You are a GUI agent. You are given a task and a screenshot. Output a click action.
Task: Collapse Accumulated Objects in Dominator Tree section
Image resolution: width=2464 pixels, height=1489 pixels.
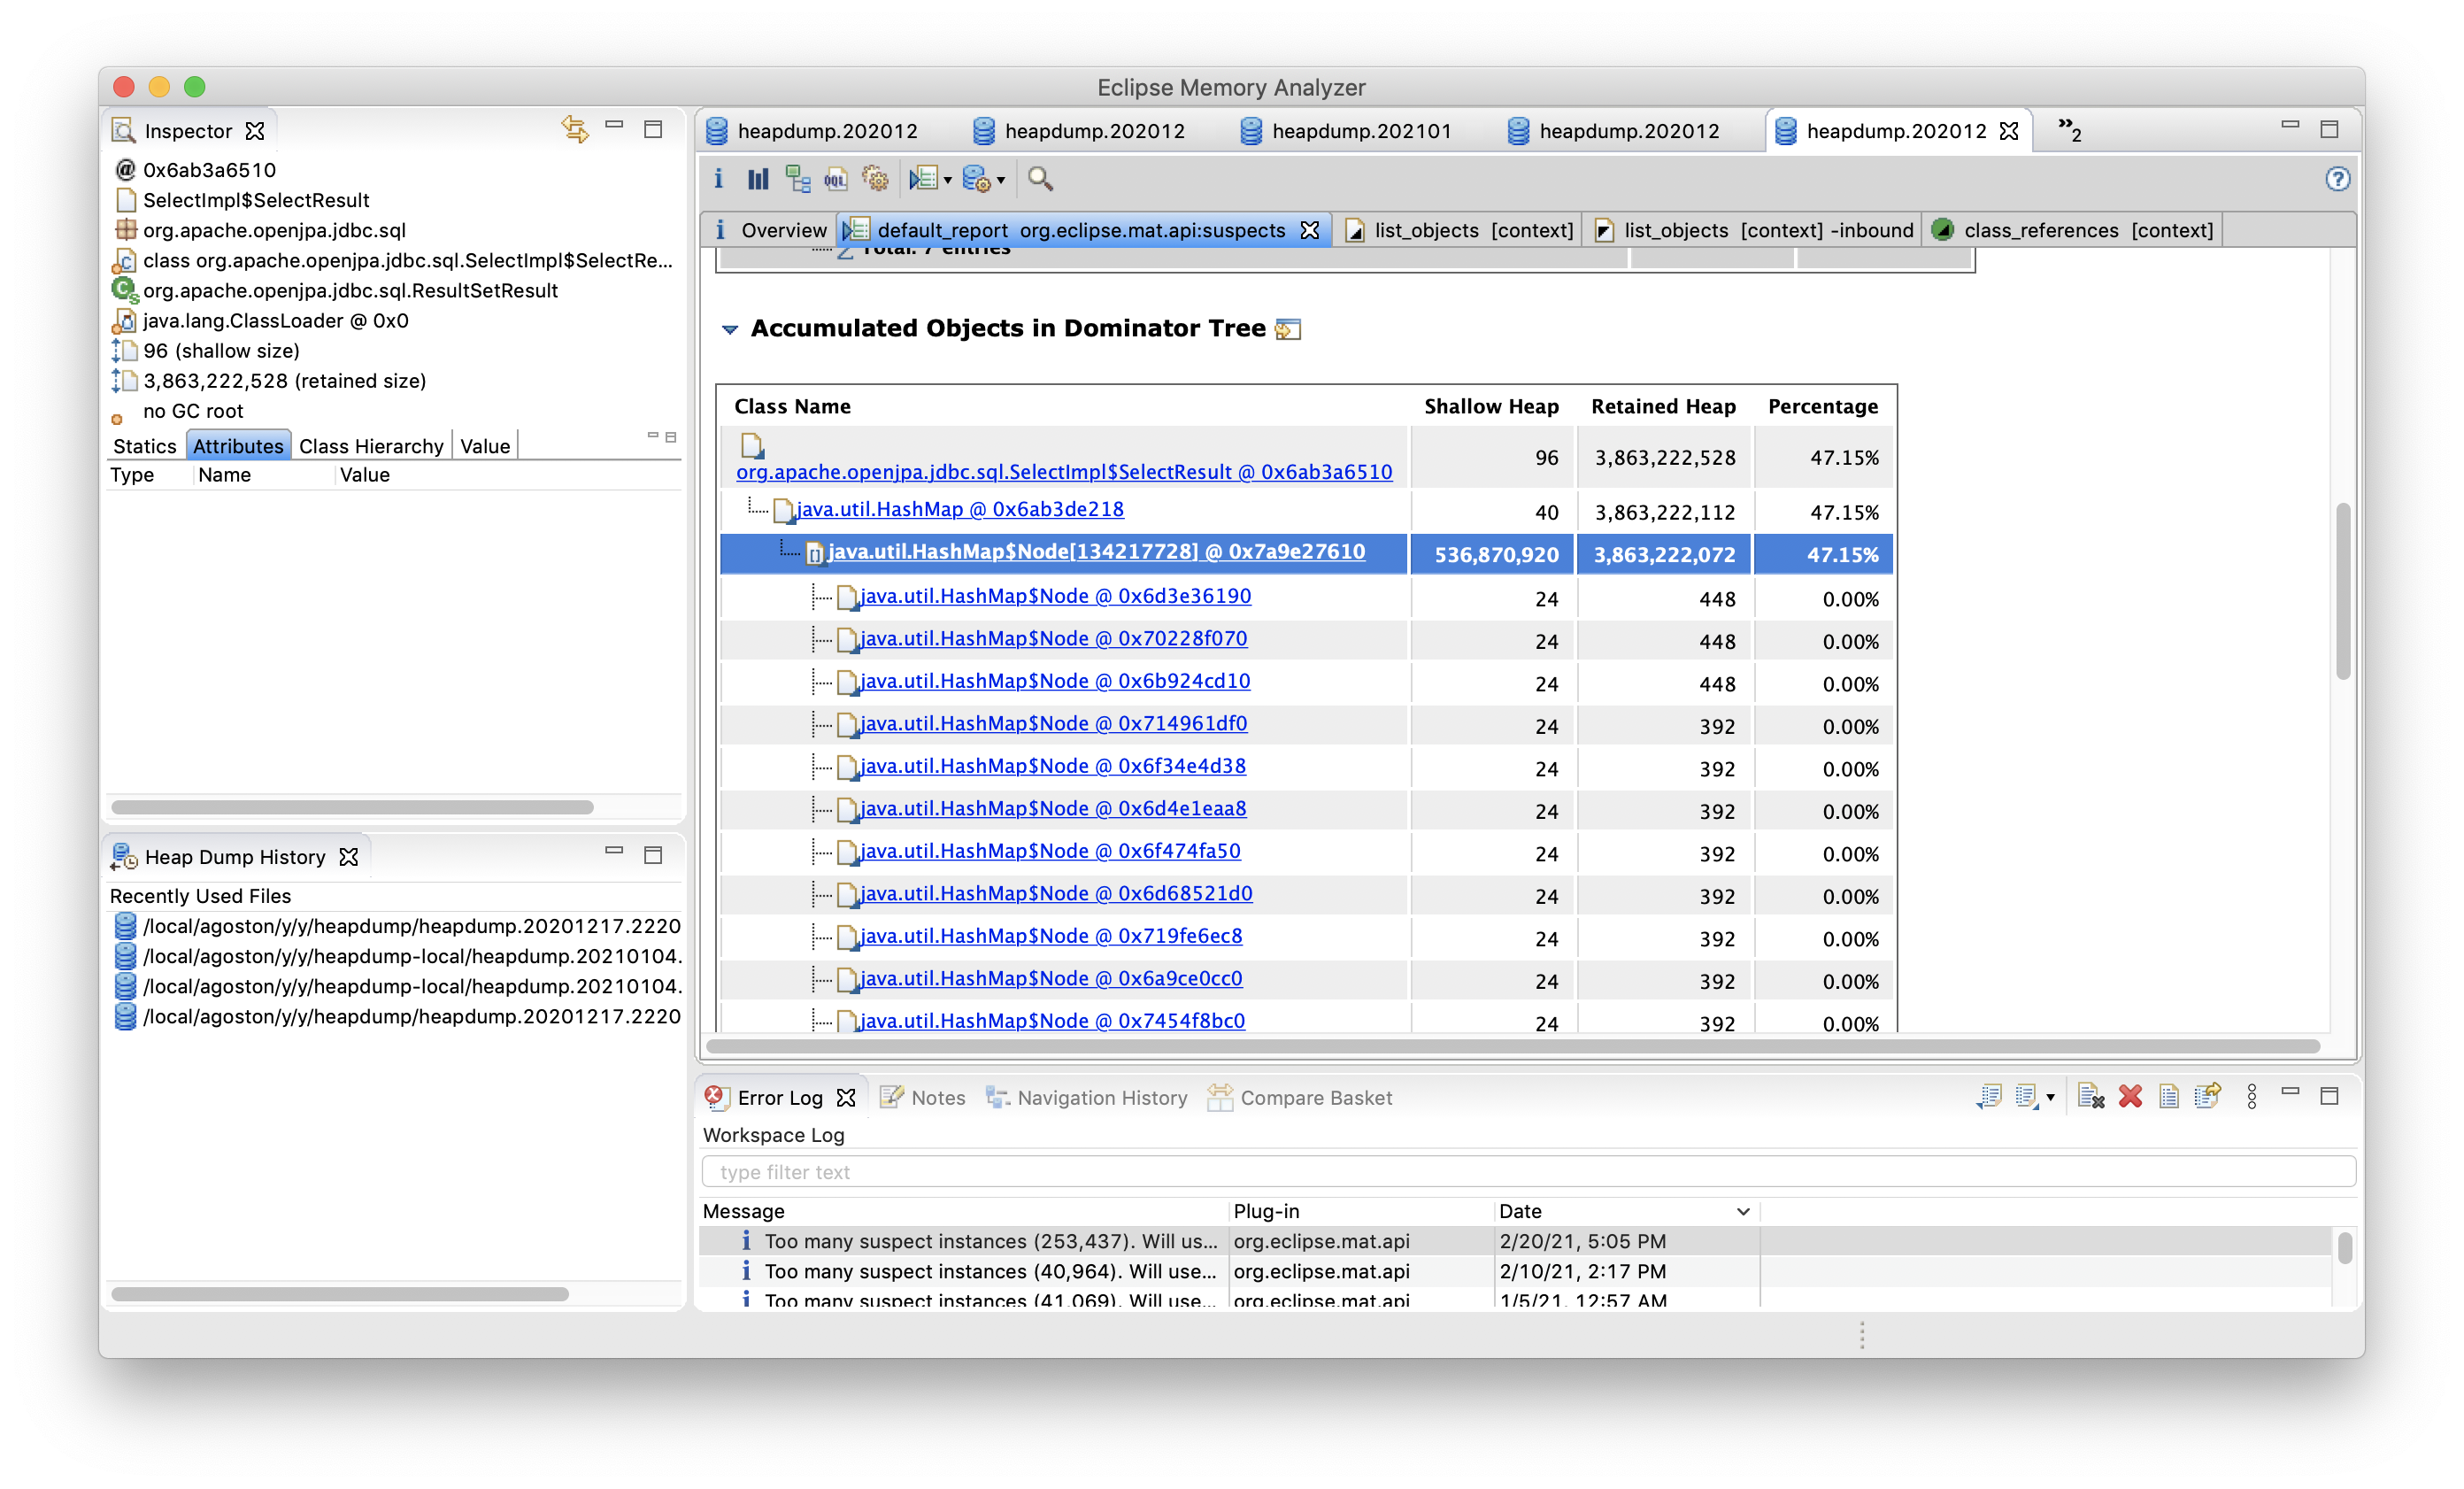730,329
